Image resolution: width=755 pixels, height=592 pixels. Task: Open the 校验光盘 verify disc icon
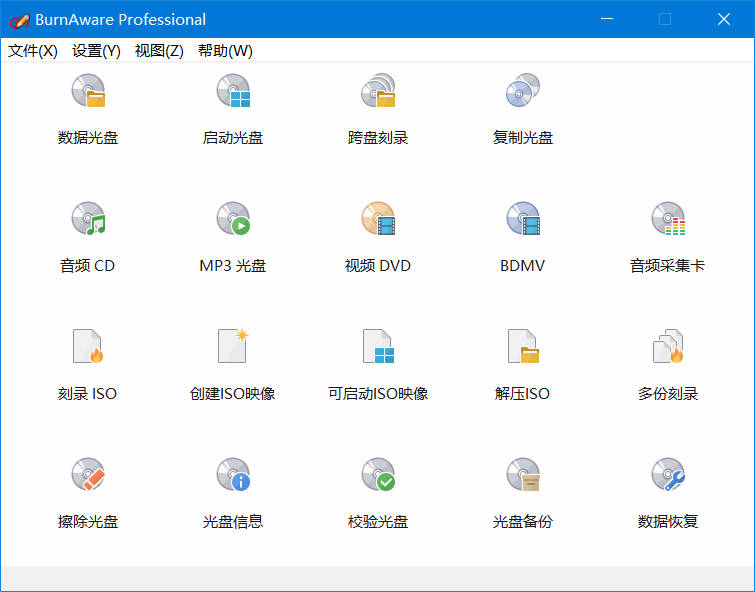point(378,474)
